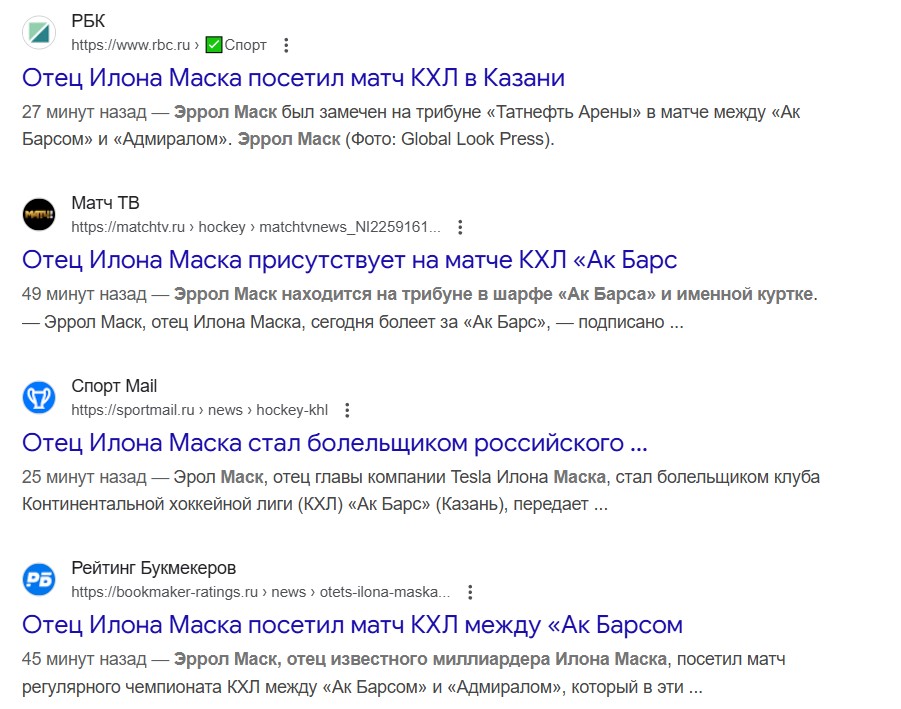Select the "Спорт Mail" source name
901x709 pixels.
tap(114, 387)
